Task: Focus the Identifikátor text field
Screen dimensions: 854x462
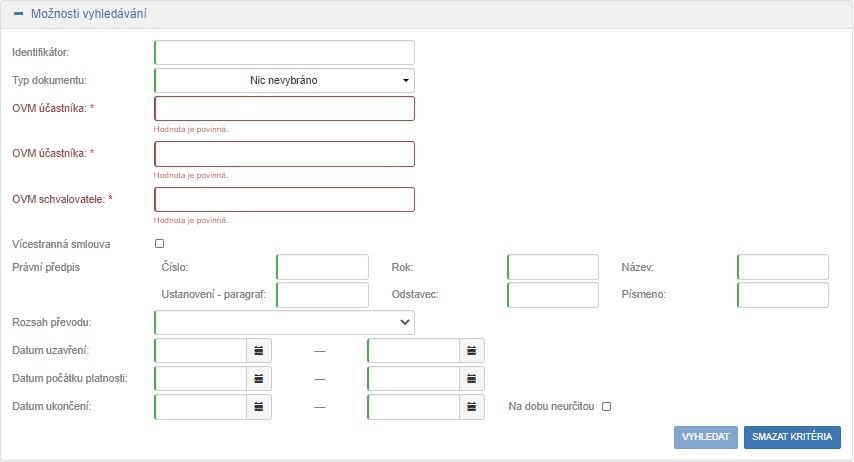Action: pos(284,52)
